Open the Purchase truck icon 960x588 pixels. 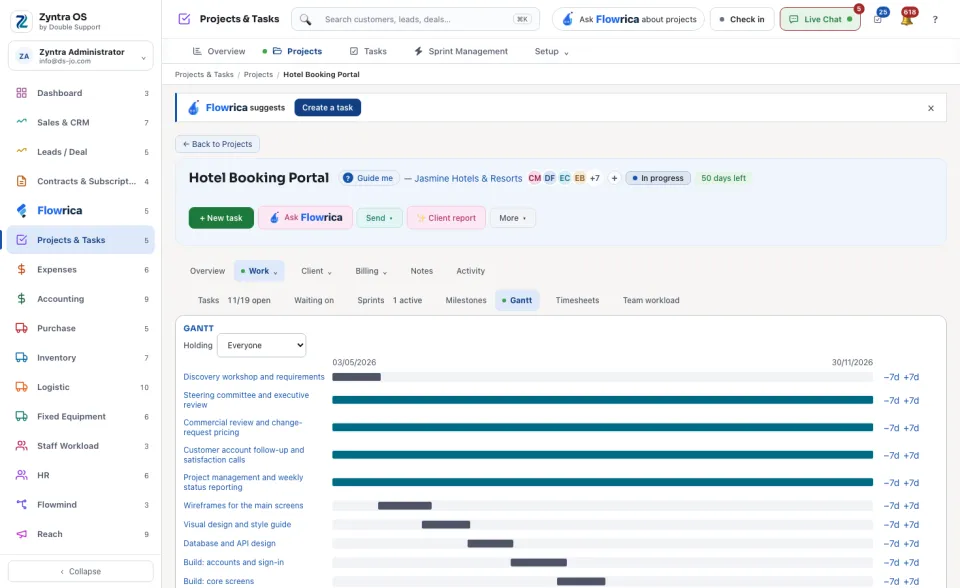pos(21,328)
